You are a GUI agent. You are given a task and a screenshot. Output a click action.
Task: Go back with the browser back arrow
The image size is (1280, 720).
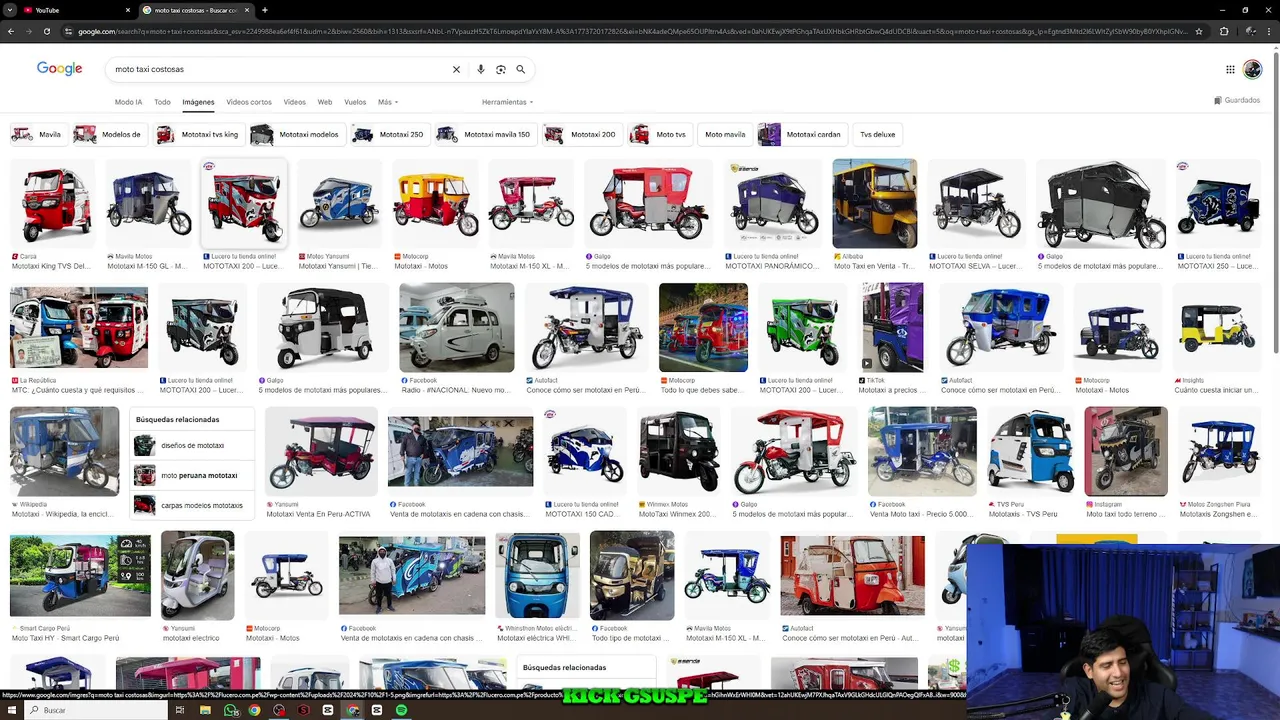(10, 31)
